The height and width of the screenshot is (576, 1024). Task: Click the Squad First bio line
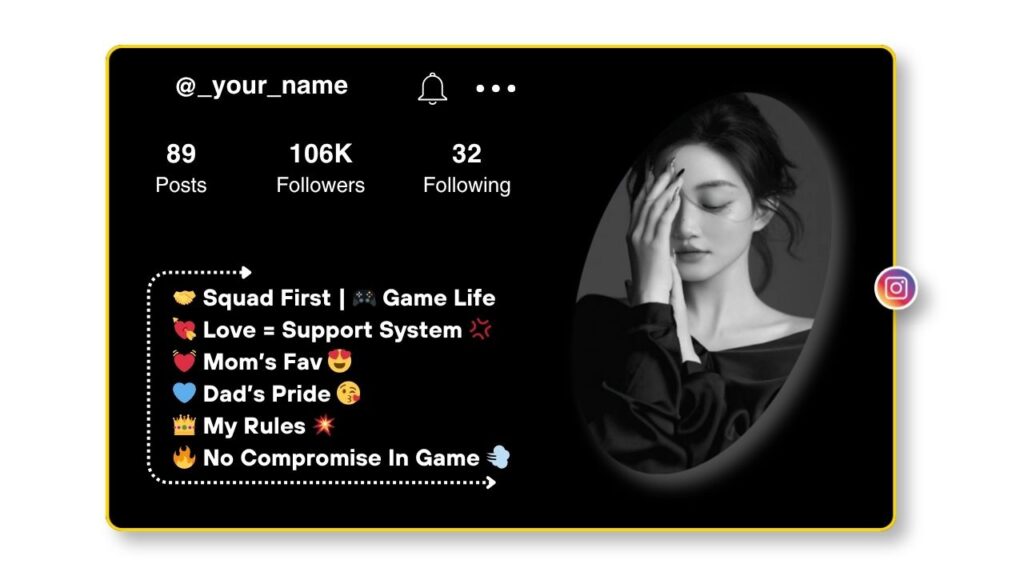point(334,298)
